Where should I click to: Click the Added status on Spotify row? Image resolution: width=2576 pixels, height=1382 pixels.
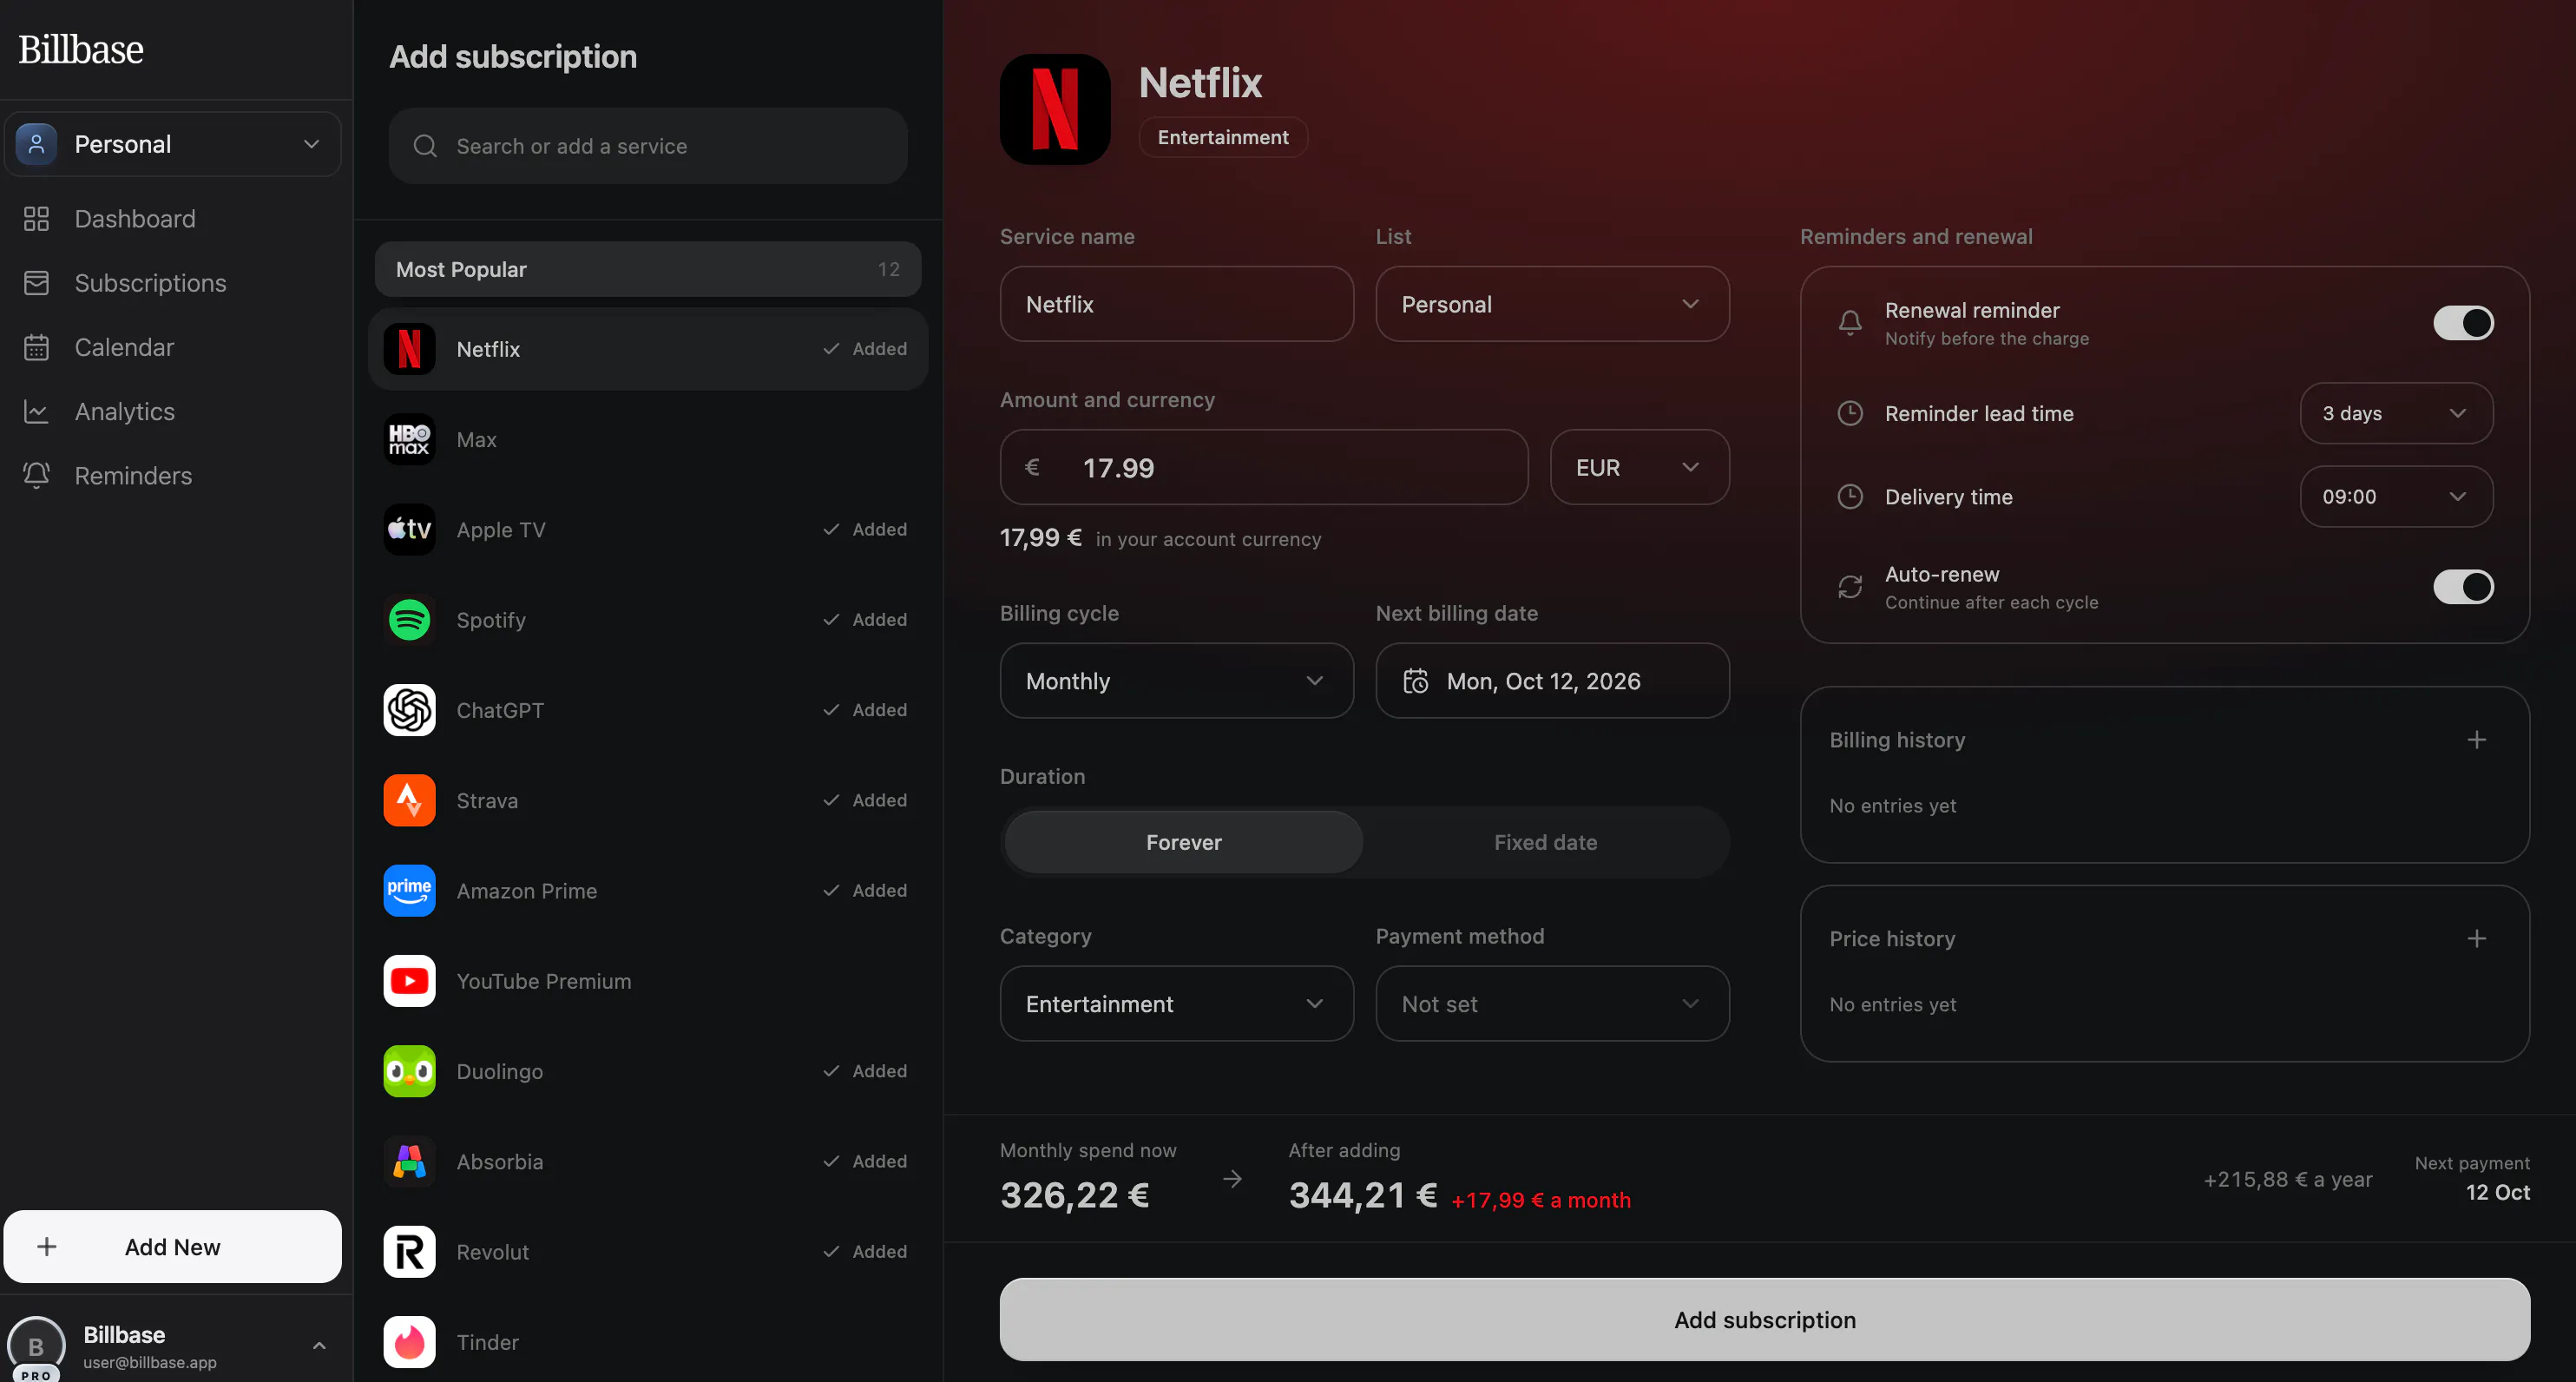pyautogui.click(x=865, y=619)
